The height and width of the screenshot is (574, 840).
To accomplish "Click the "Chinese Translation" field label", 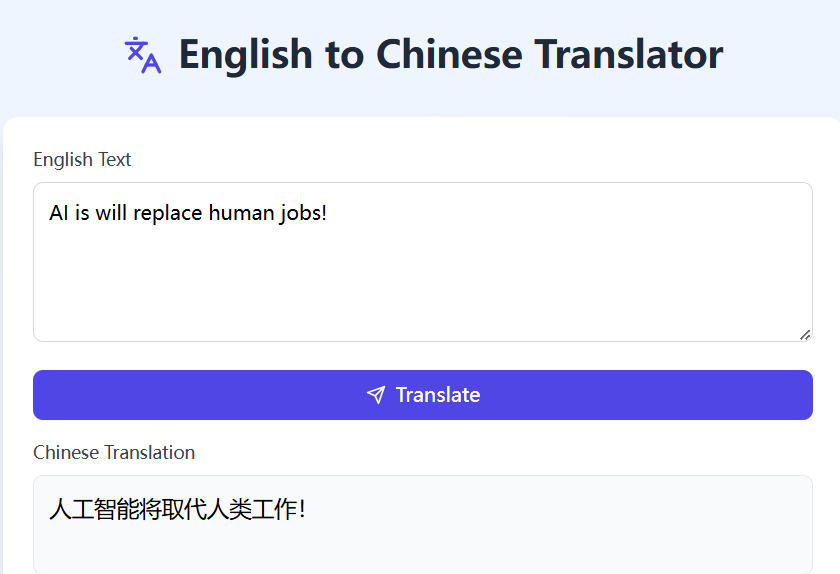I will (x=114, y=453).
